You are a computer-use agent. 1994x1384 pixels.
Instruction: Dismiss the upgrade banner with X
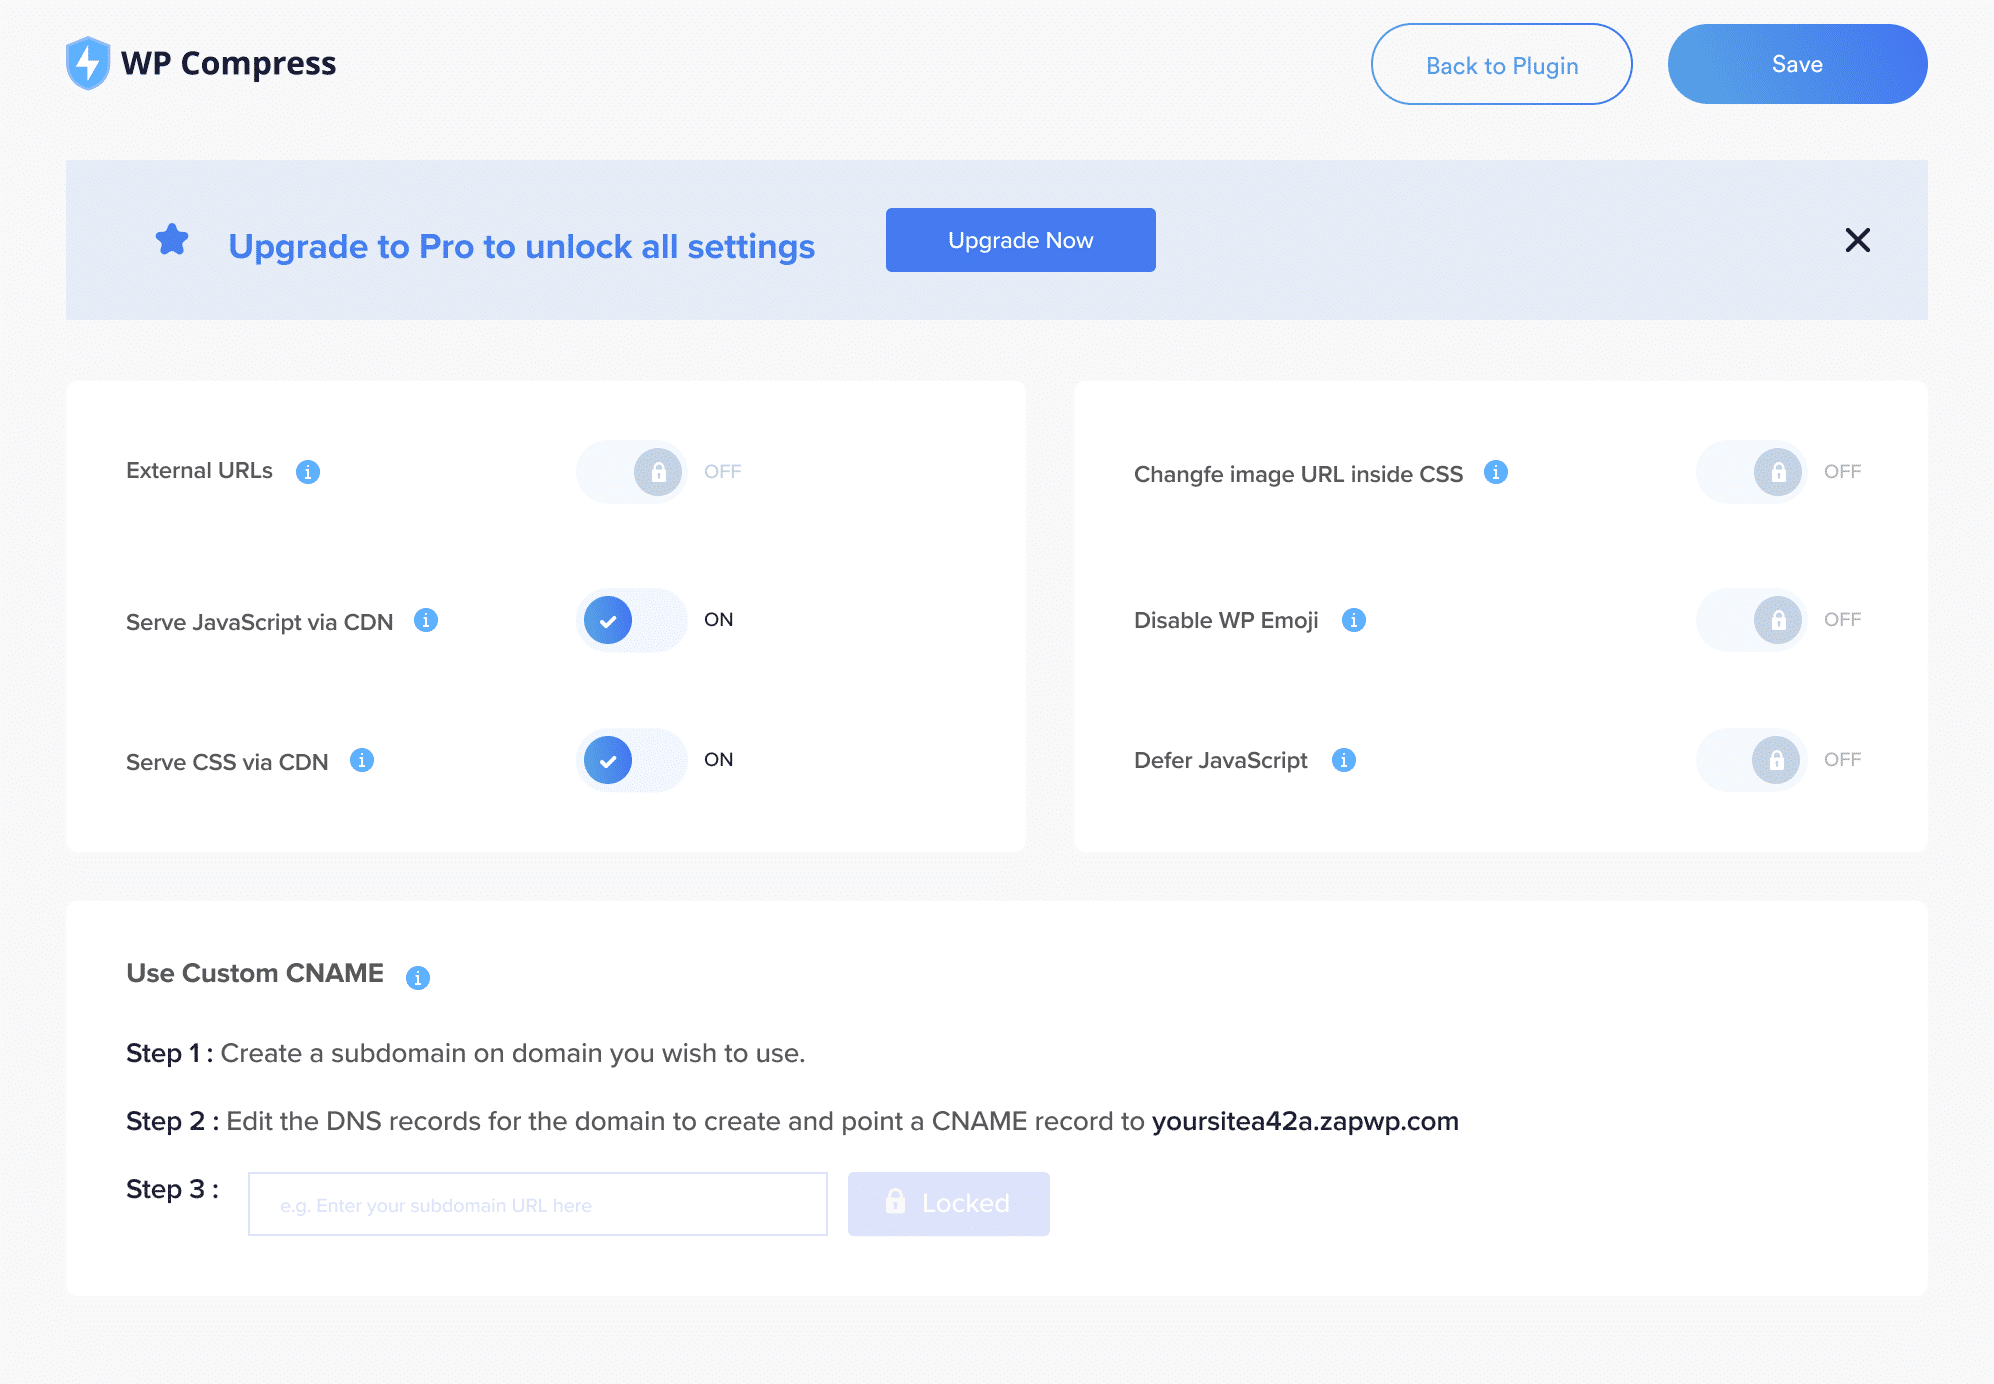[1857, 240]
